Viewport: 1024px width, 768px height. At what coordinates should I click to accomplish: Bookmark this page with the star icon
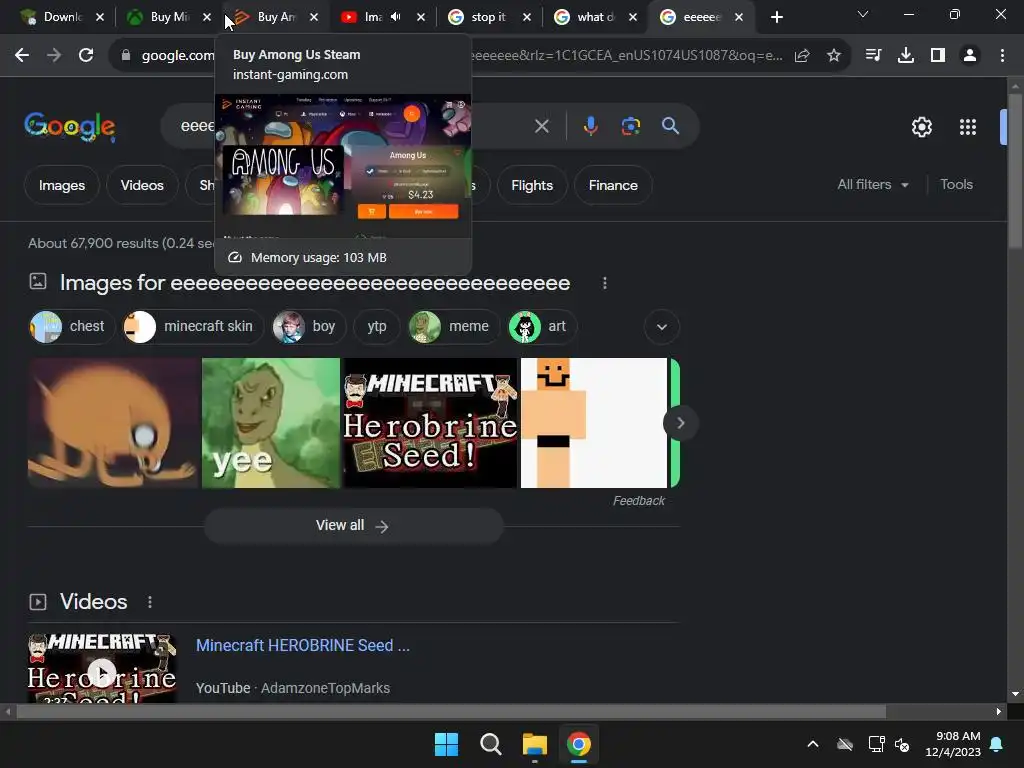tap(833, 56)
